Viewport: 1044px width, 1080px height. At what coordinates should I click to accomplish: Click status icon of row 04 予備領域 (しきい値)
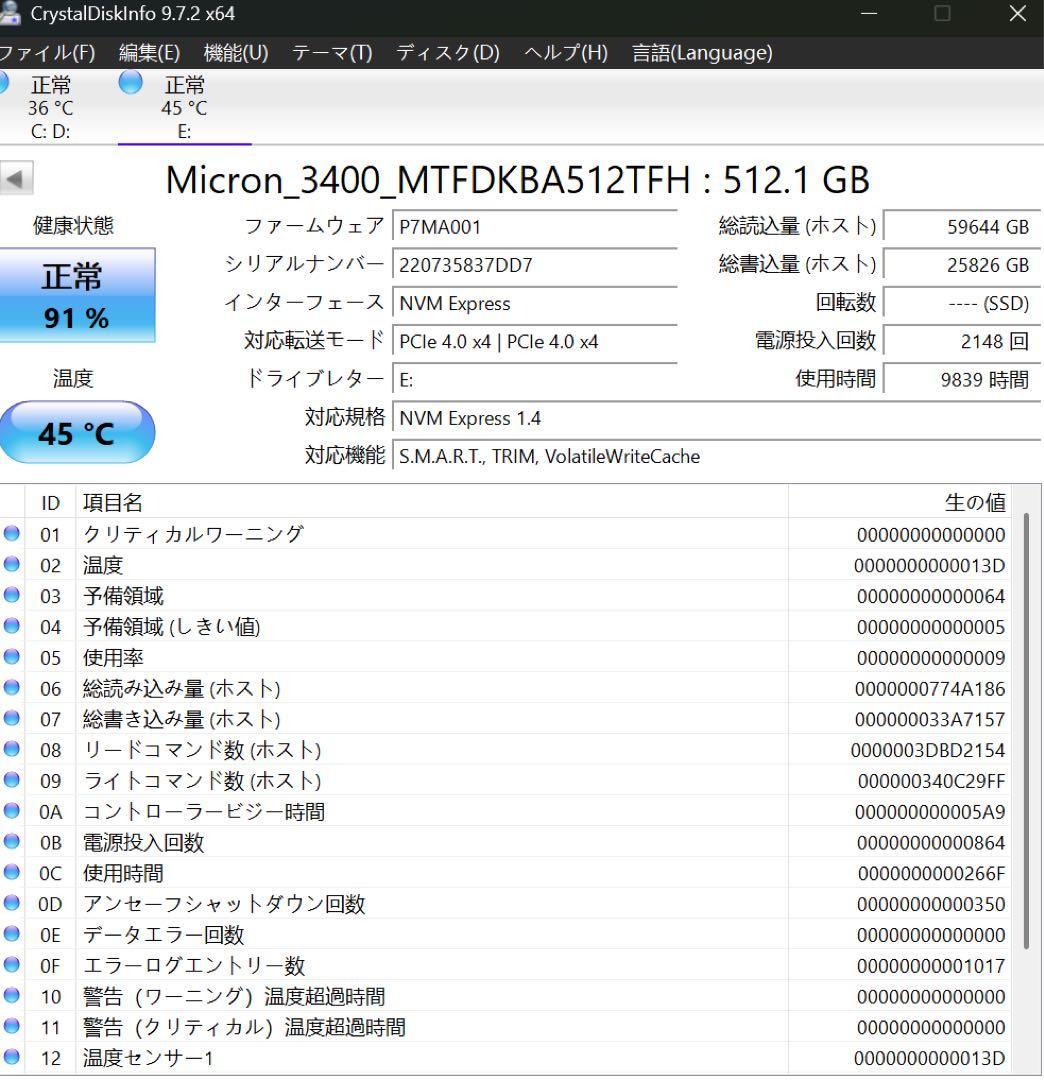pos(12,625)
